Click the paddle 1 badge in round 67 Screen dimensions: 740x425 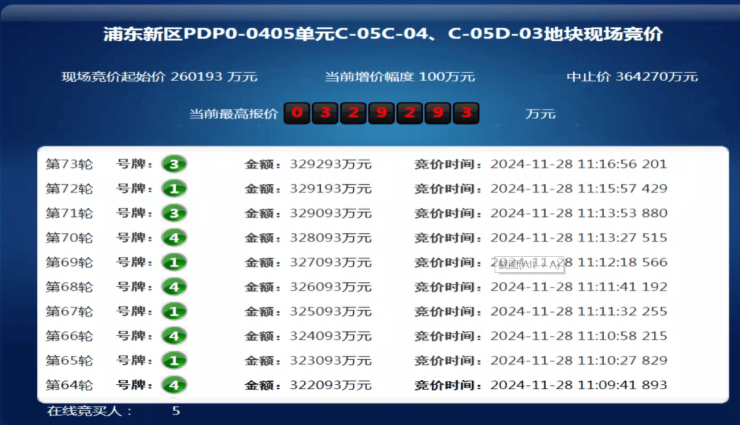174,311
